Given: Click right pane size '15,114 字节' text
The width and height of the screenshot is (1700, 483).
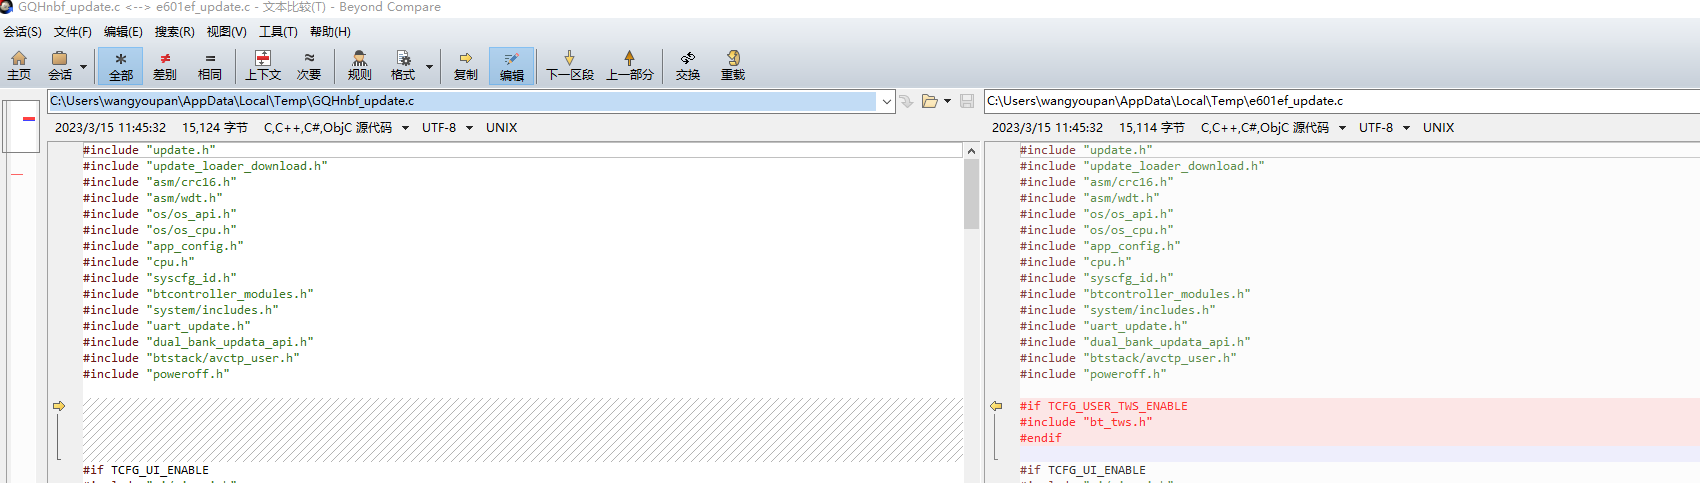Looking at the screenshot, I should [1152, 128].
